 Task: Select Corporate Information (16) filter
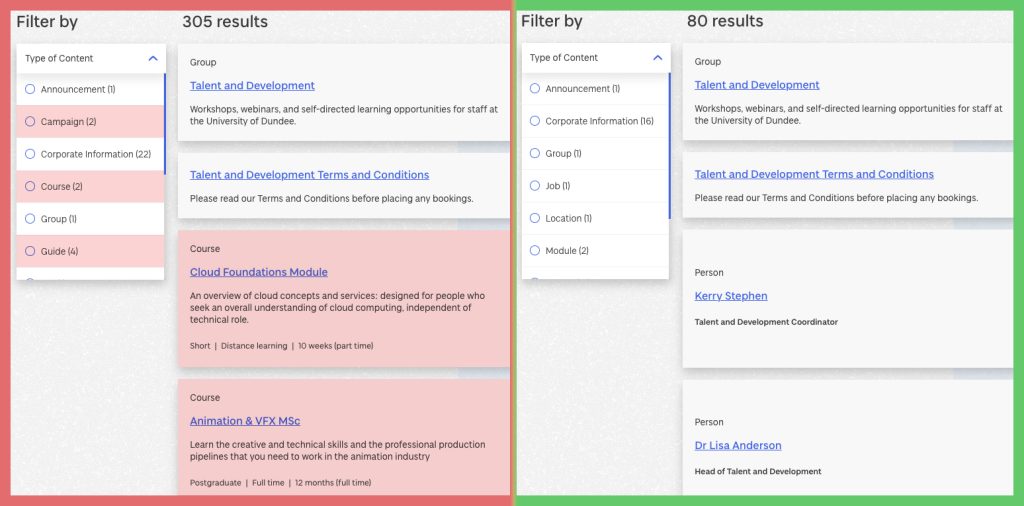tap(535, 121)
